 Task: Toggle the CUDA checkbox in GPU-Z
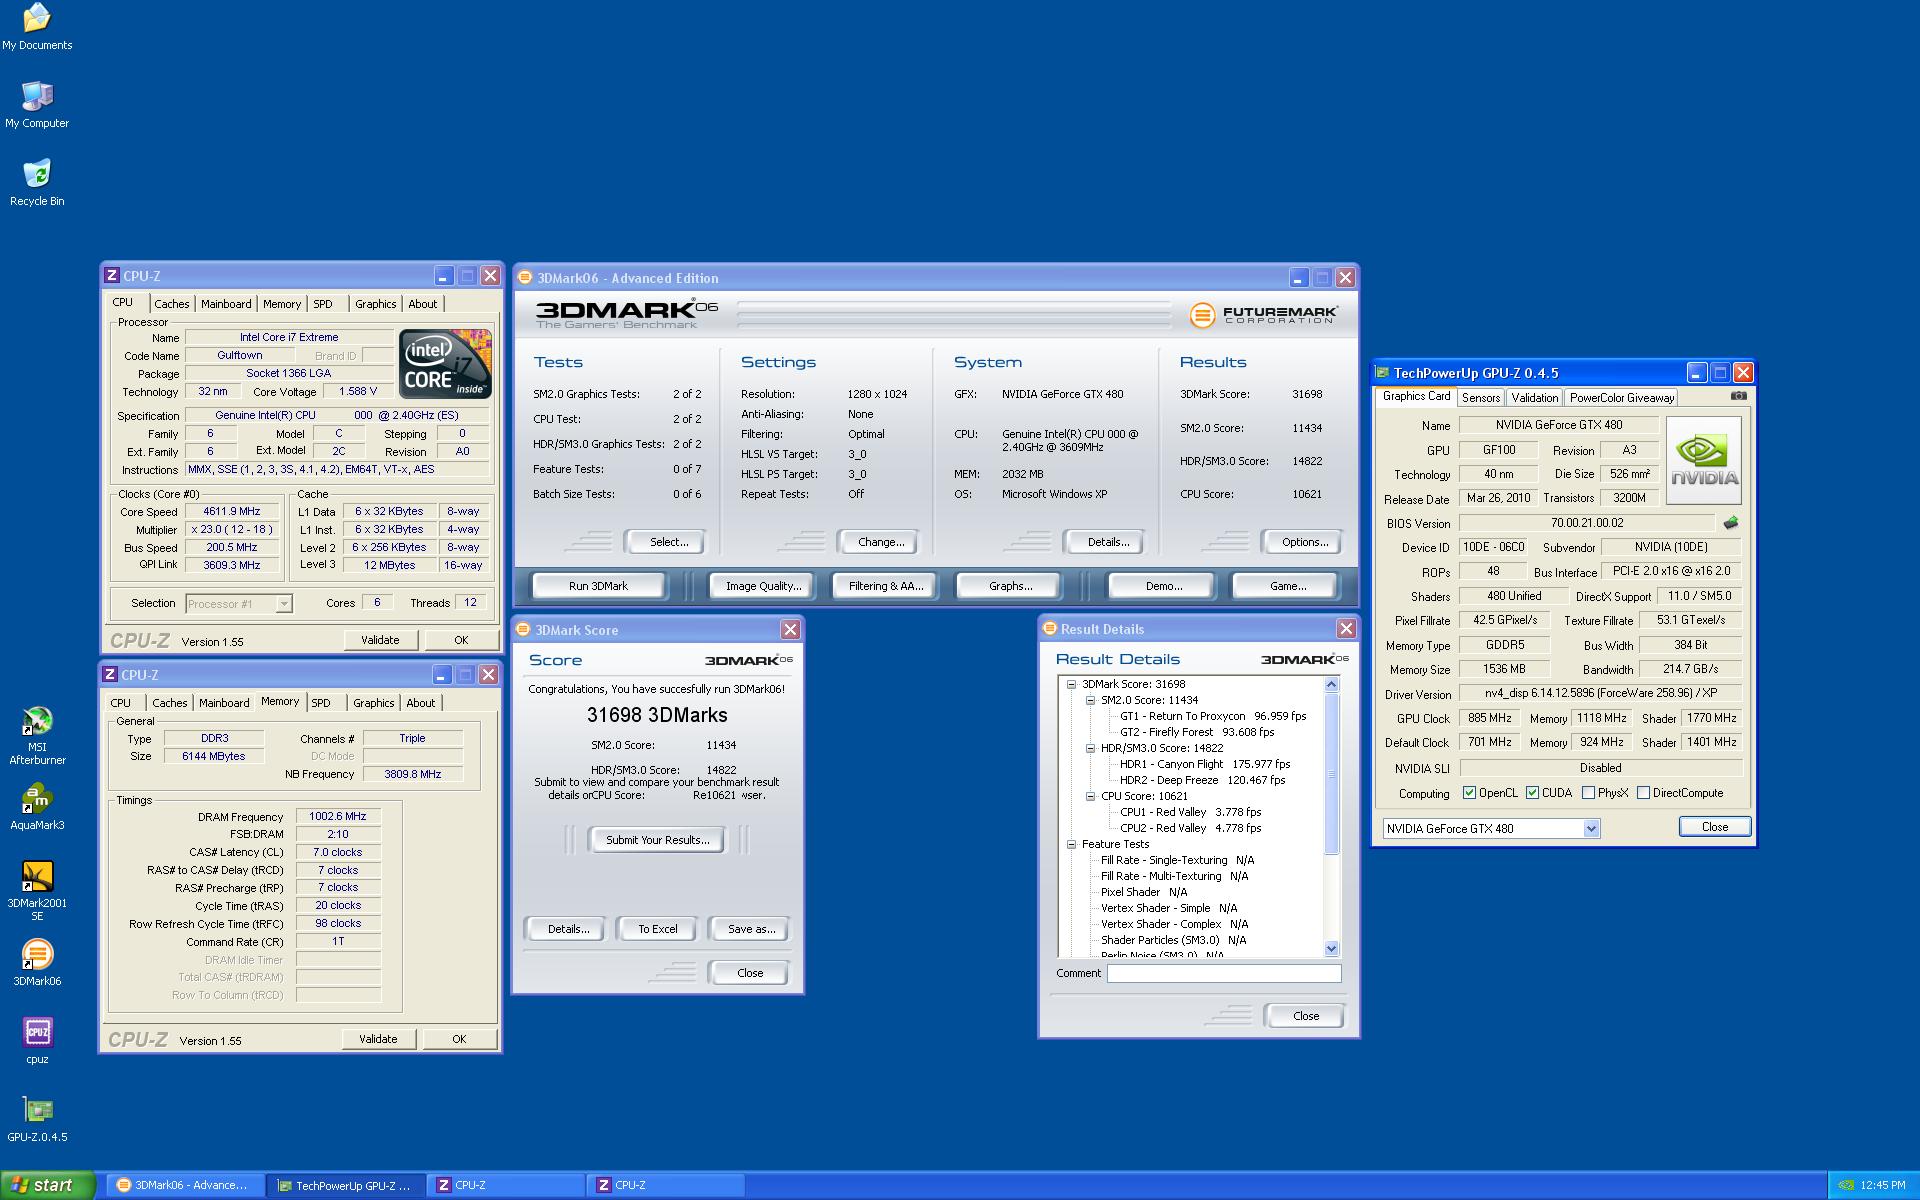1532,793
